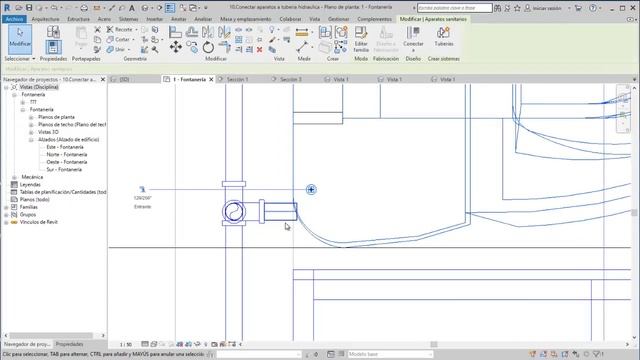This screenshot has height=360, width=640.
Task: Select Norte - Fontanería elevation in browser
Action: [x=67, y=155]
